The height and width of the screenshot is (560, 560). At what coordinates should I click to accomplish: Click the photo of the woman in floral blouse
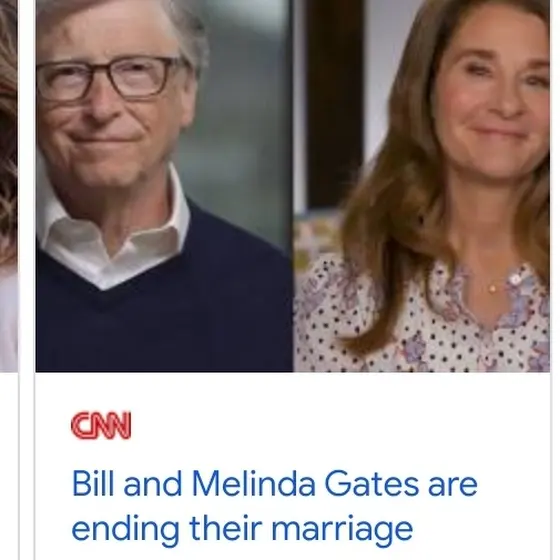click(422, 186)
